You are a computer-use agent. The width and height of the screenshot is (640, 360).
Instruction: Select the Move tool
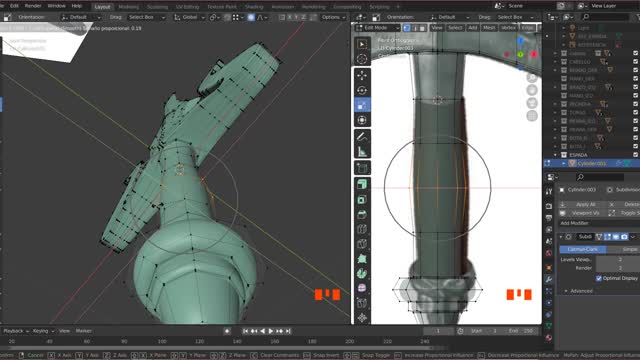point(362,75)
